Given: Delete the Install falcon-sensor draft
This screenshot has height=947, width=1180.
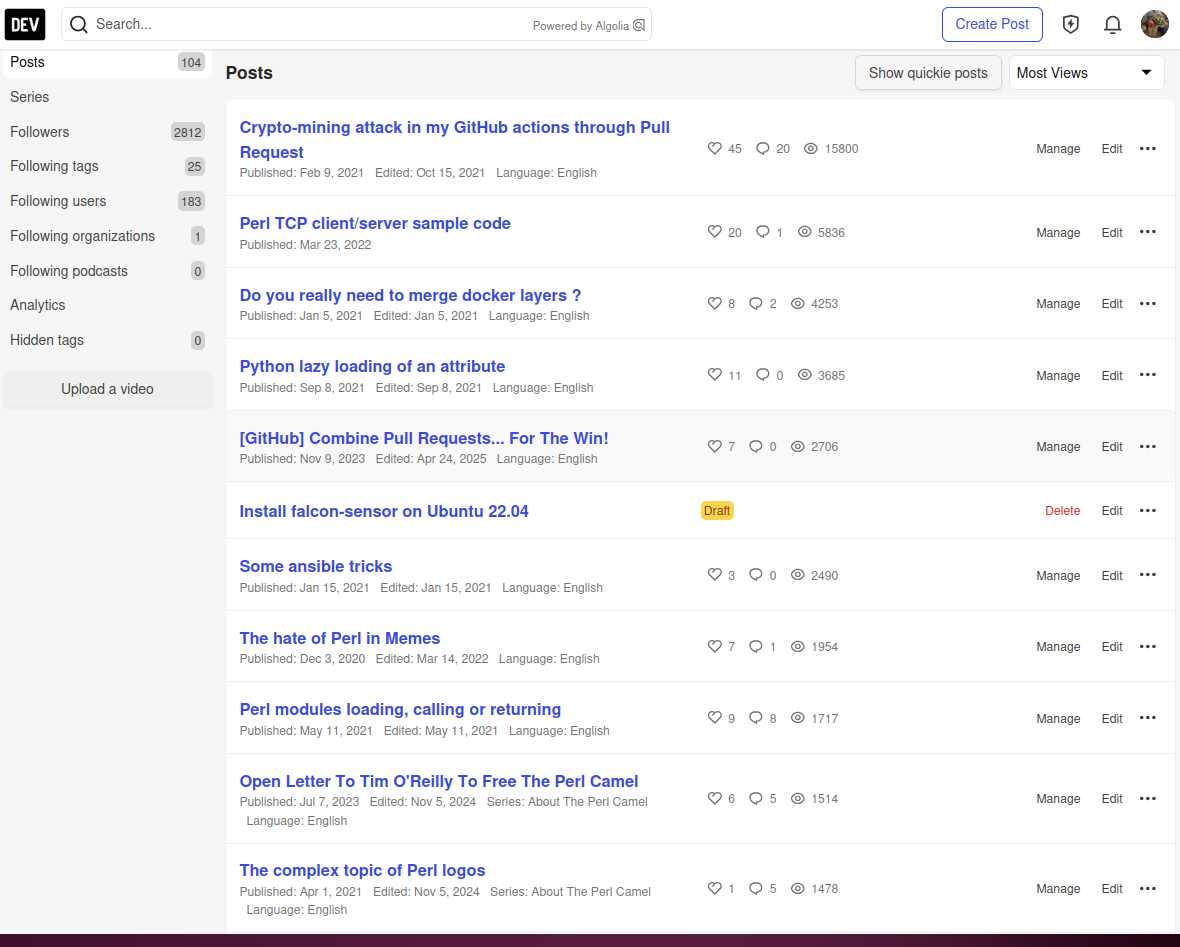Looking at the screenshot, I should coord(1062,511).
